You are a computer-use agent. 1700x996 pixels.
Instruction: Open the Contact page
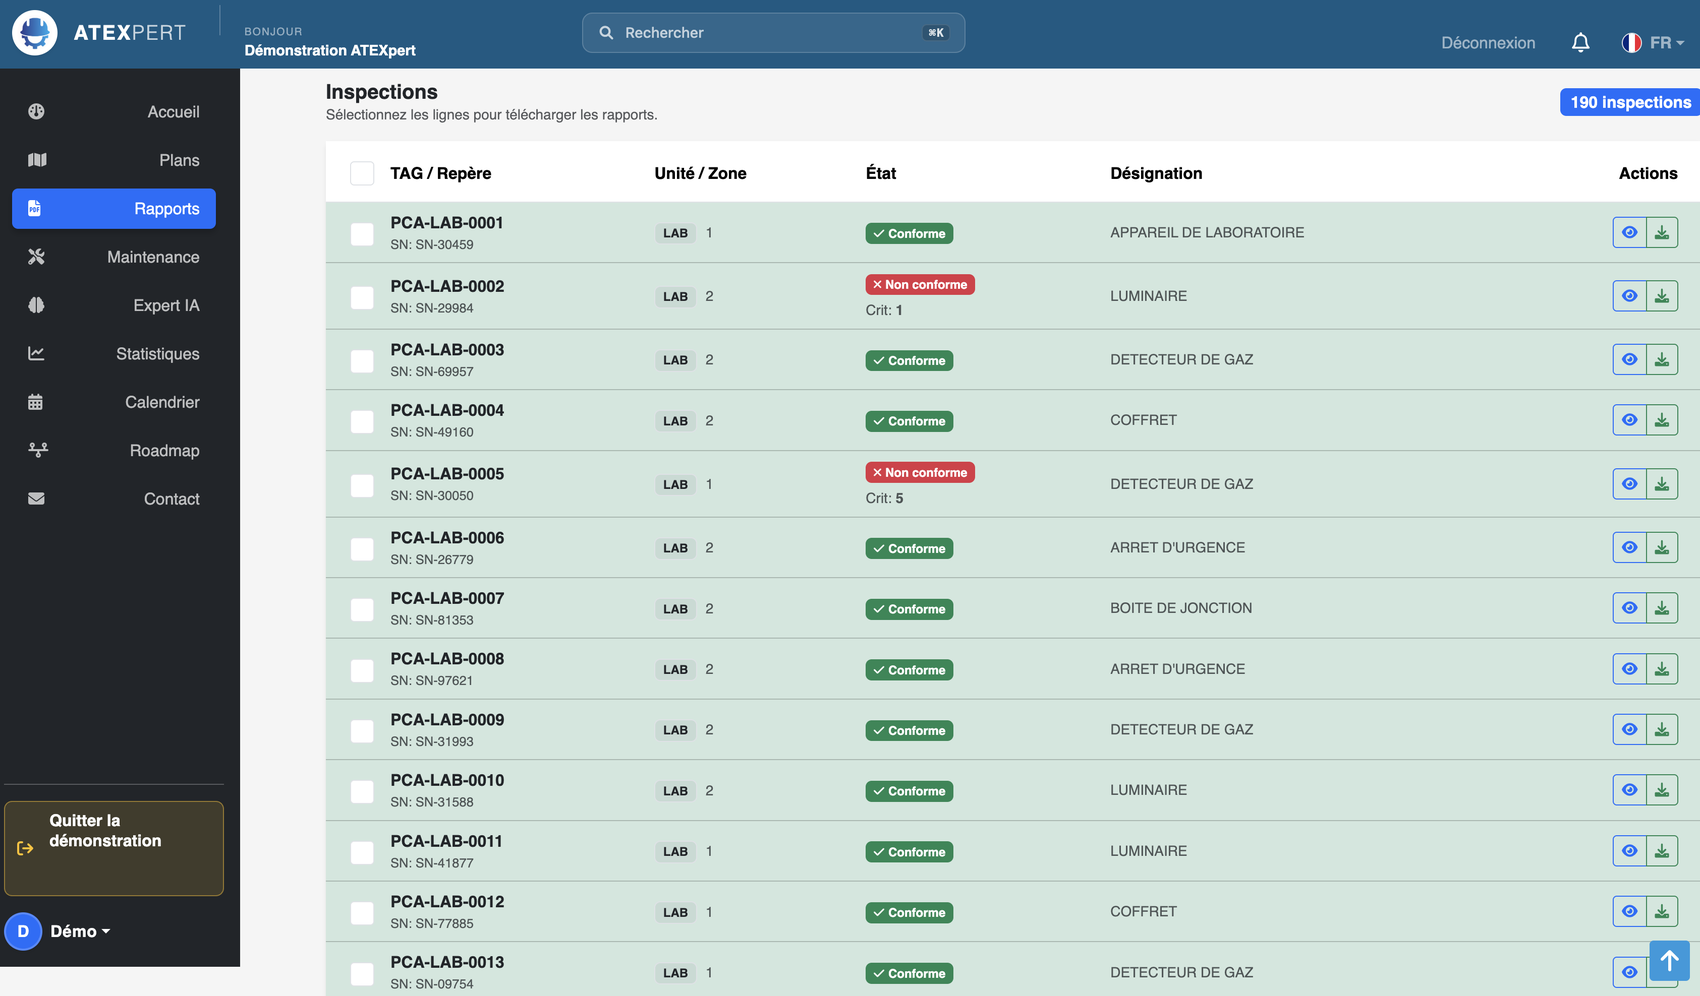pos(114,499)
